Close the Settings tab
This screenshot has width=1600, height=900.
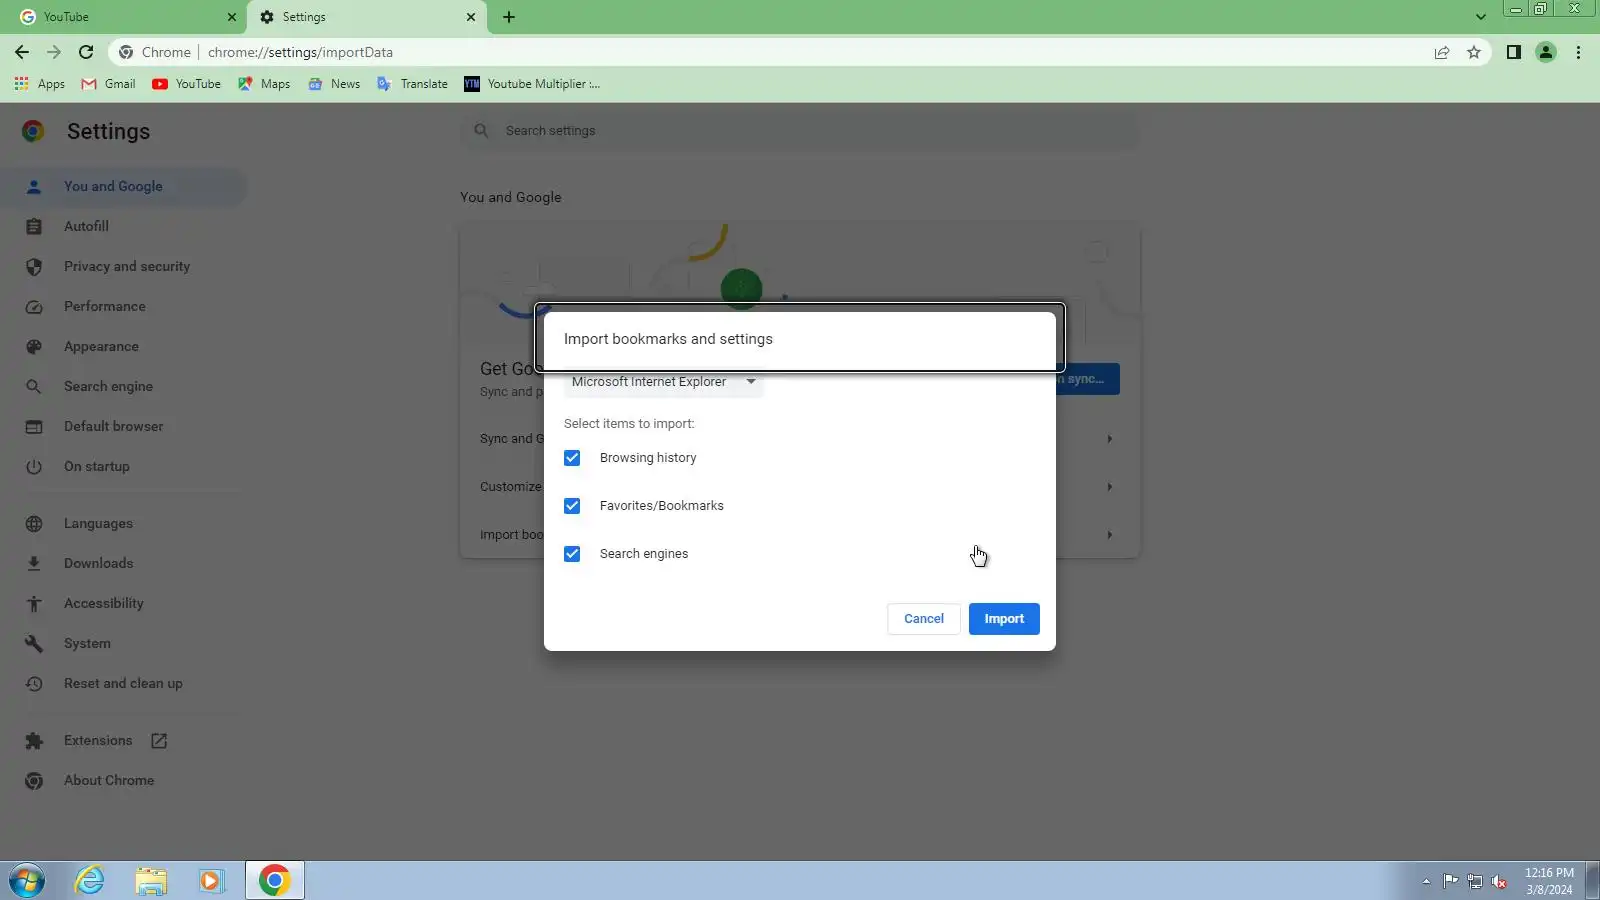click(x=471, y=17)
